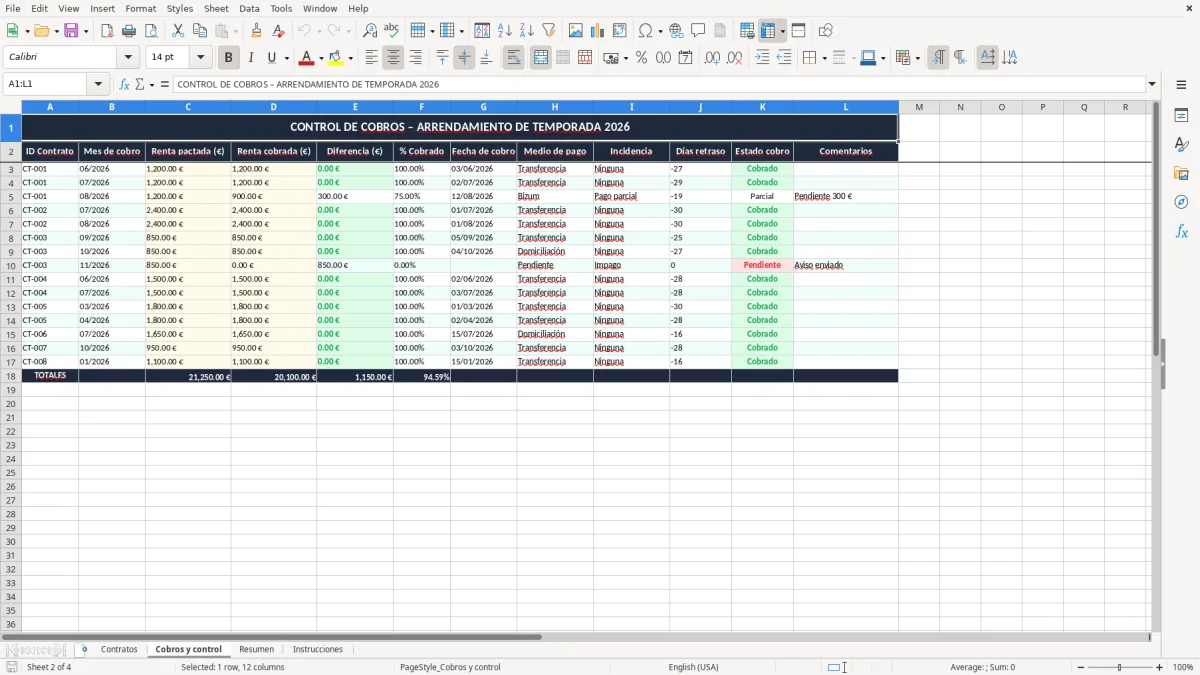
Task: Open the sidebar settings menu button
Action: (x=1181, y=84)
